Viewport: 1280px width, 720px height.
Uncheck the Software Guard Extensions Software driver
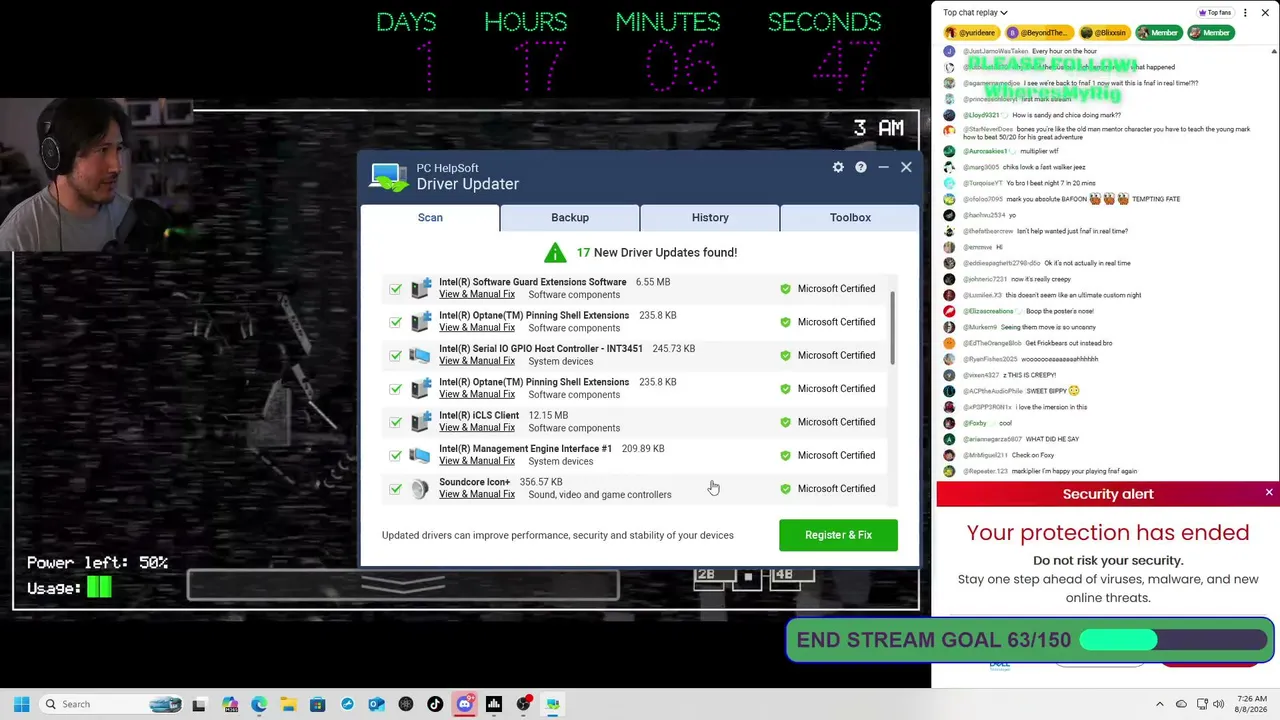tap(396, 289)
